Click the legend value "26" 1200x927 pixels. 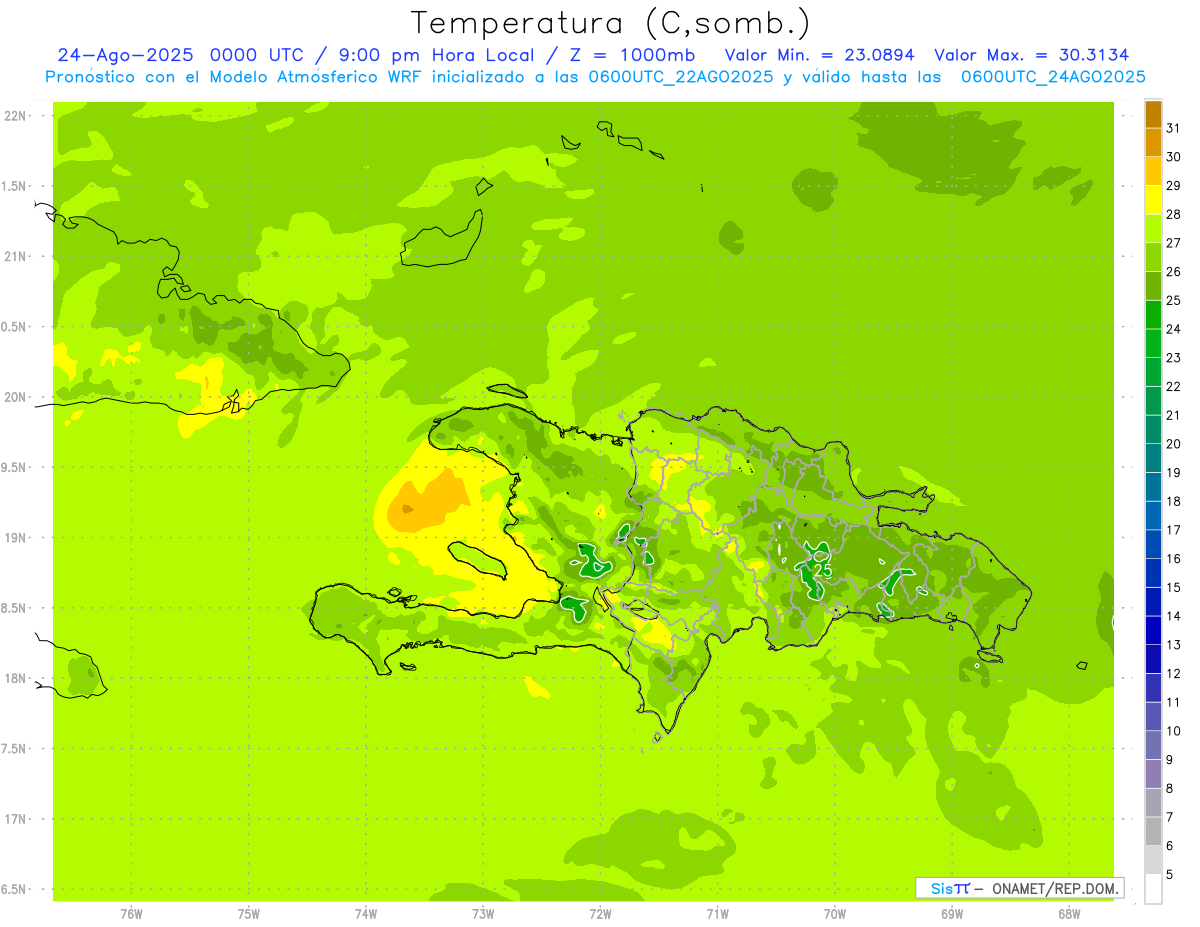pos(1173,272)
